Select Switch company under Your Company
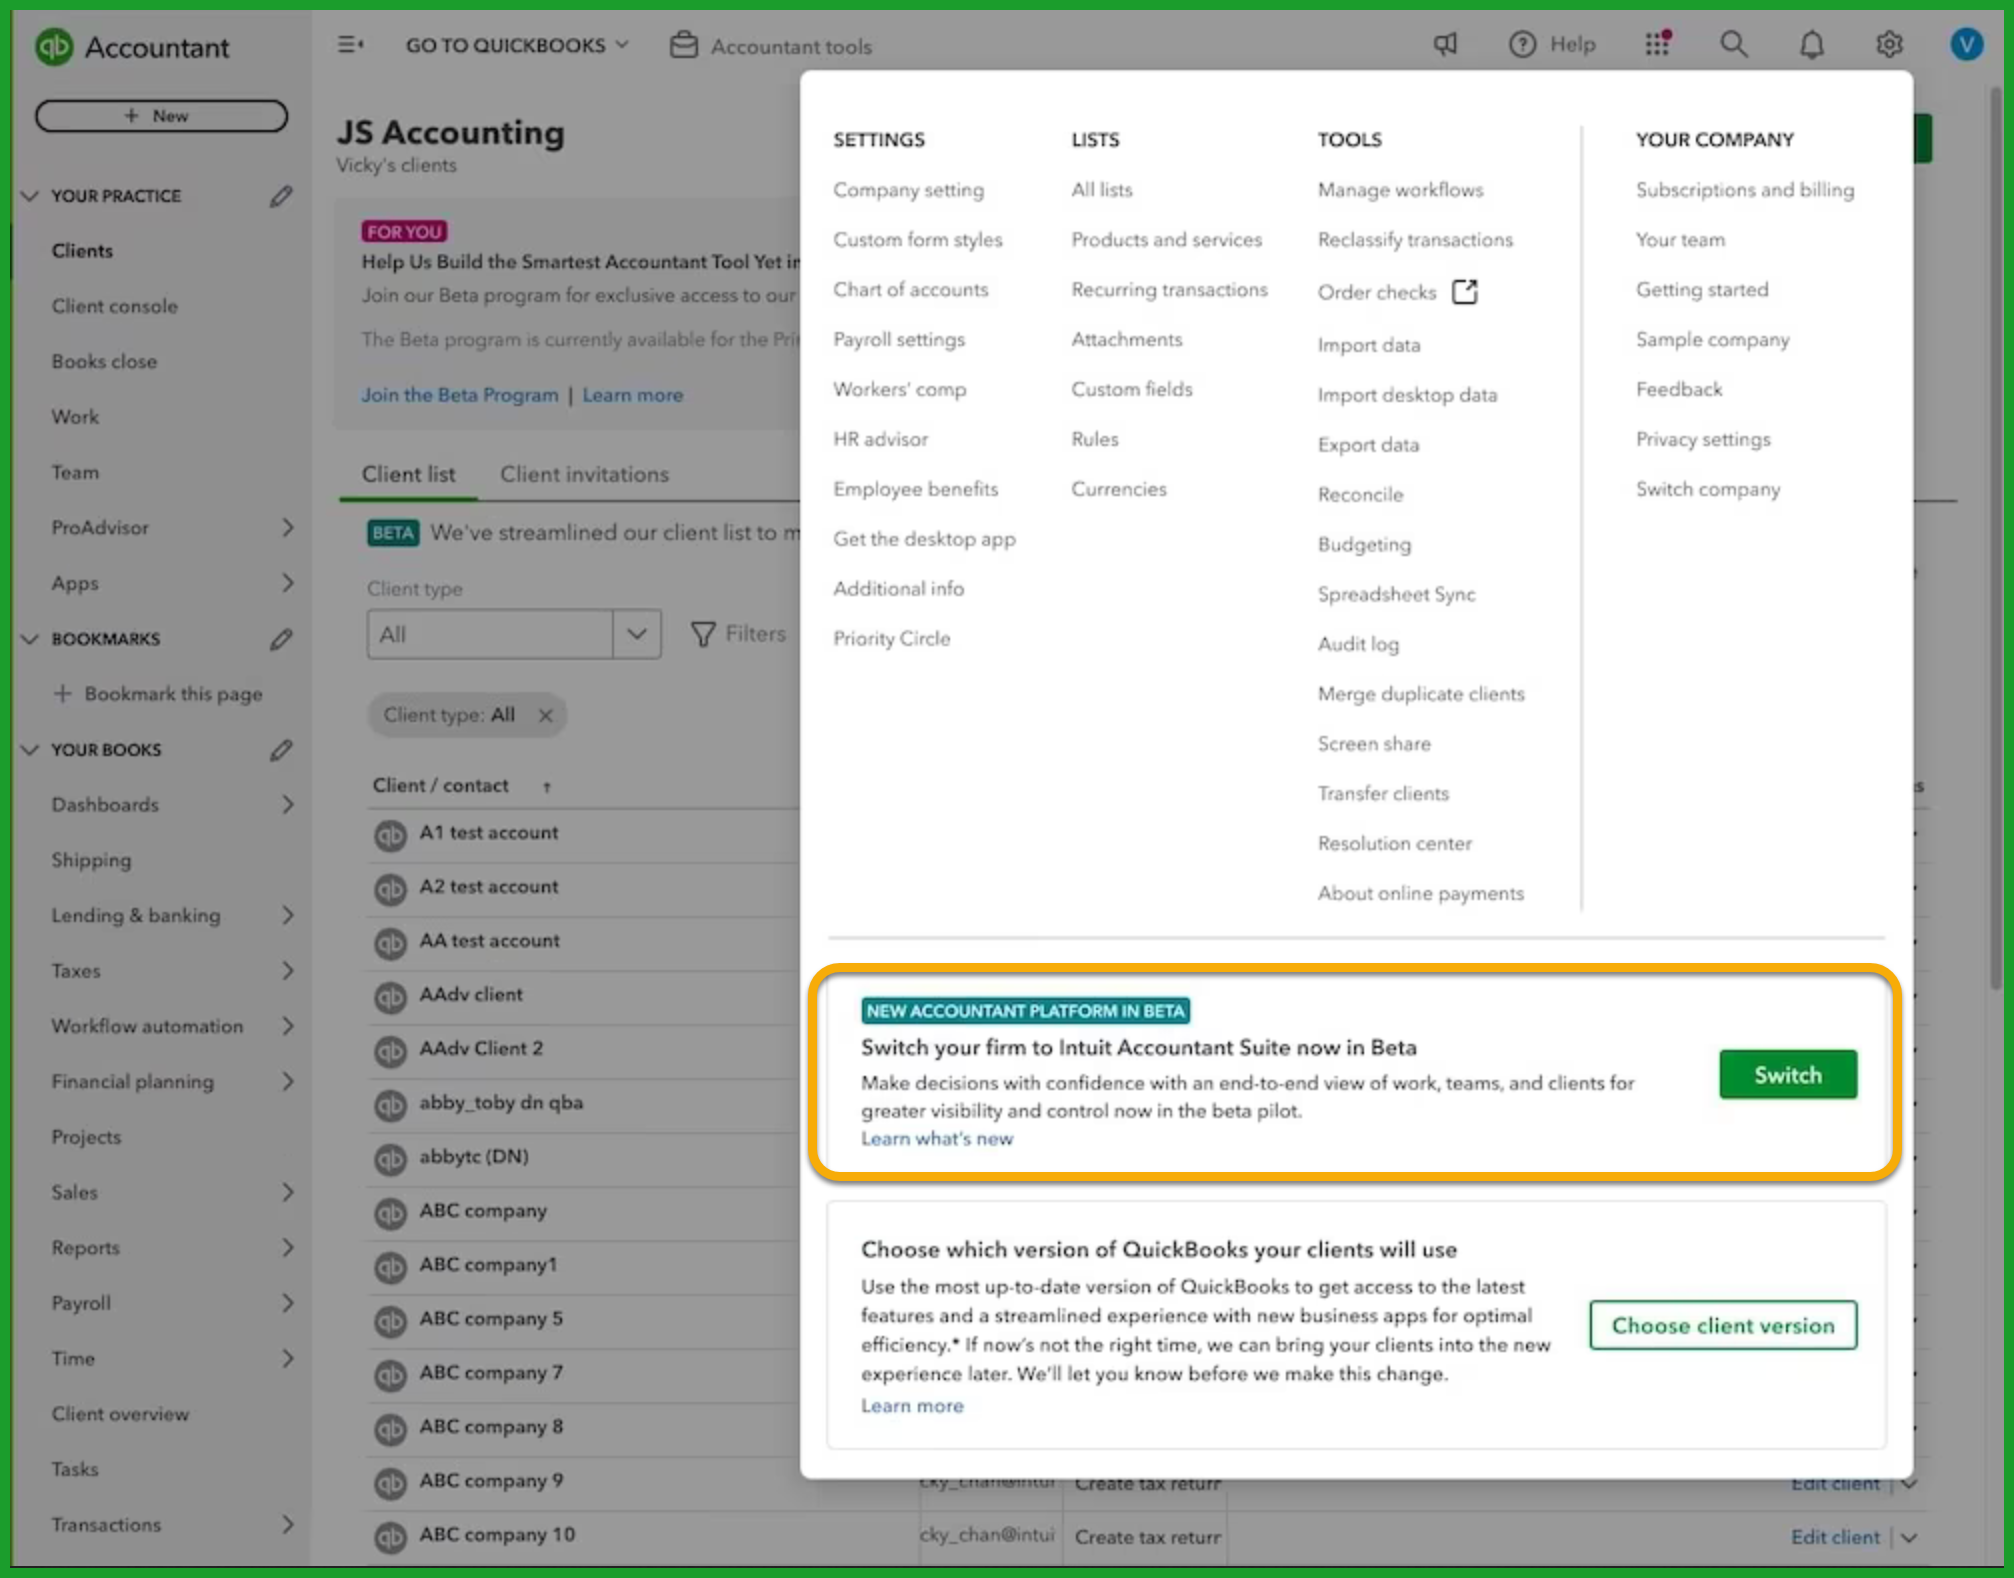The height and width of the screenshot is (1578, 2014). (x=1707, y=488)
